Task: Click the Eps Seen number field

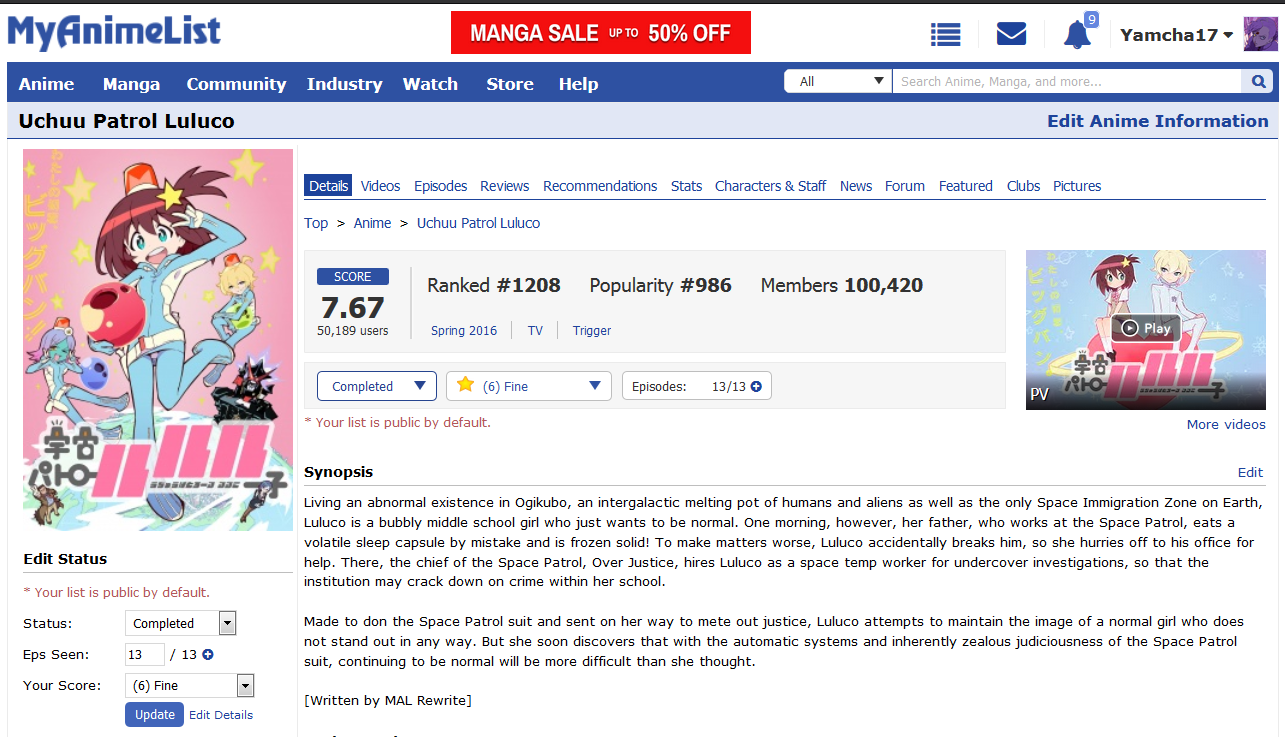Action: 145,655
